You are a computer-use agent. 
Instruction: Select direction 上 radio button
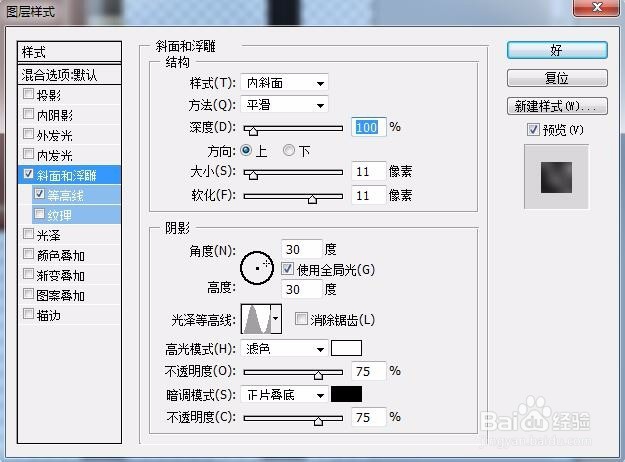click(x=246, y=150)
